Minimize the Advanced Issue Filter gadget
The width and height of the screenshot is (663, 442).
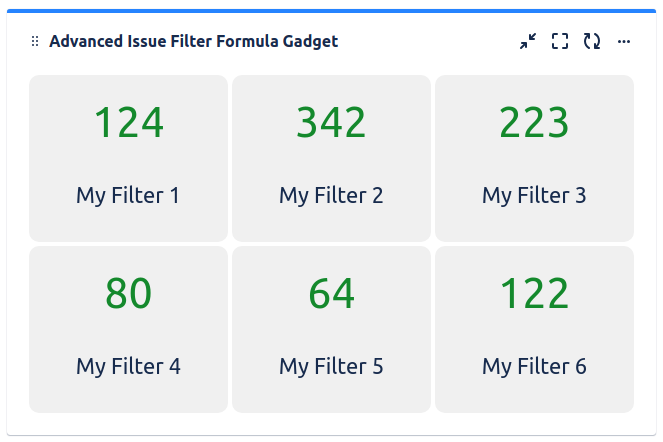[x=528, y=42]
